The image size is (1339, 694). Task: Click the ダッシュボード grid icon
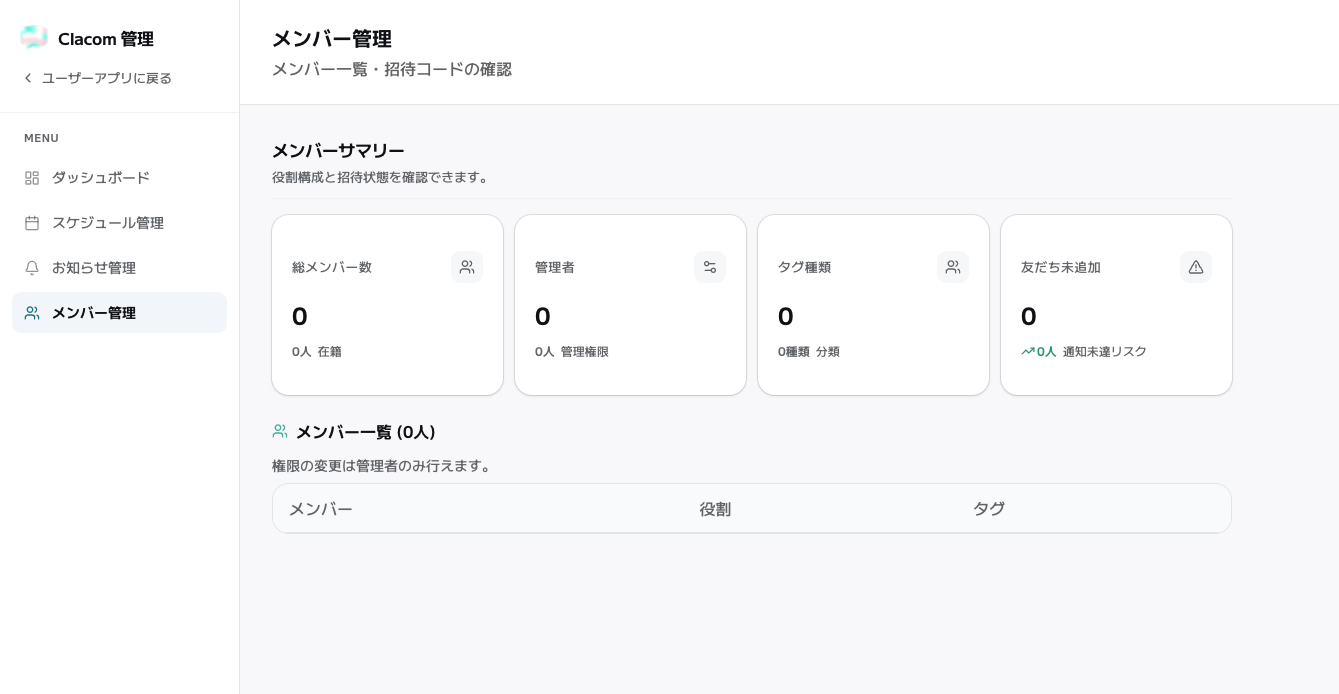point(32,178)
